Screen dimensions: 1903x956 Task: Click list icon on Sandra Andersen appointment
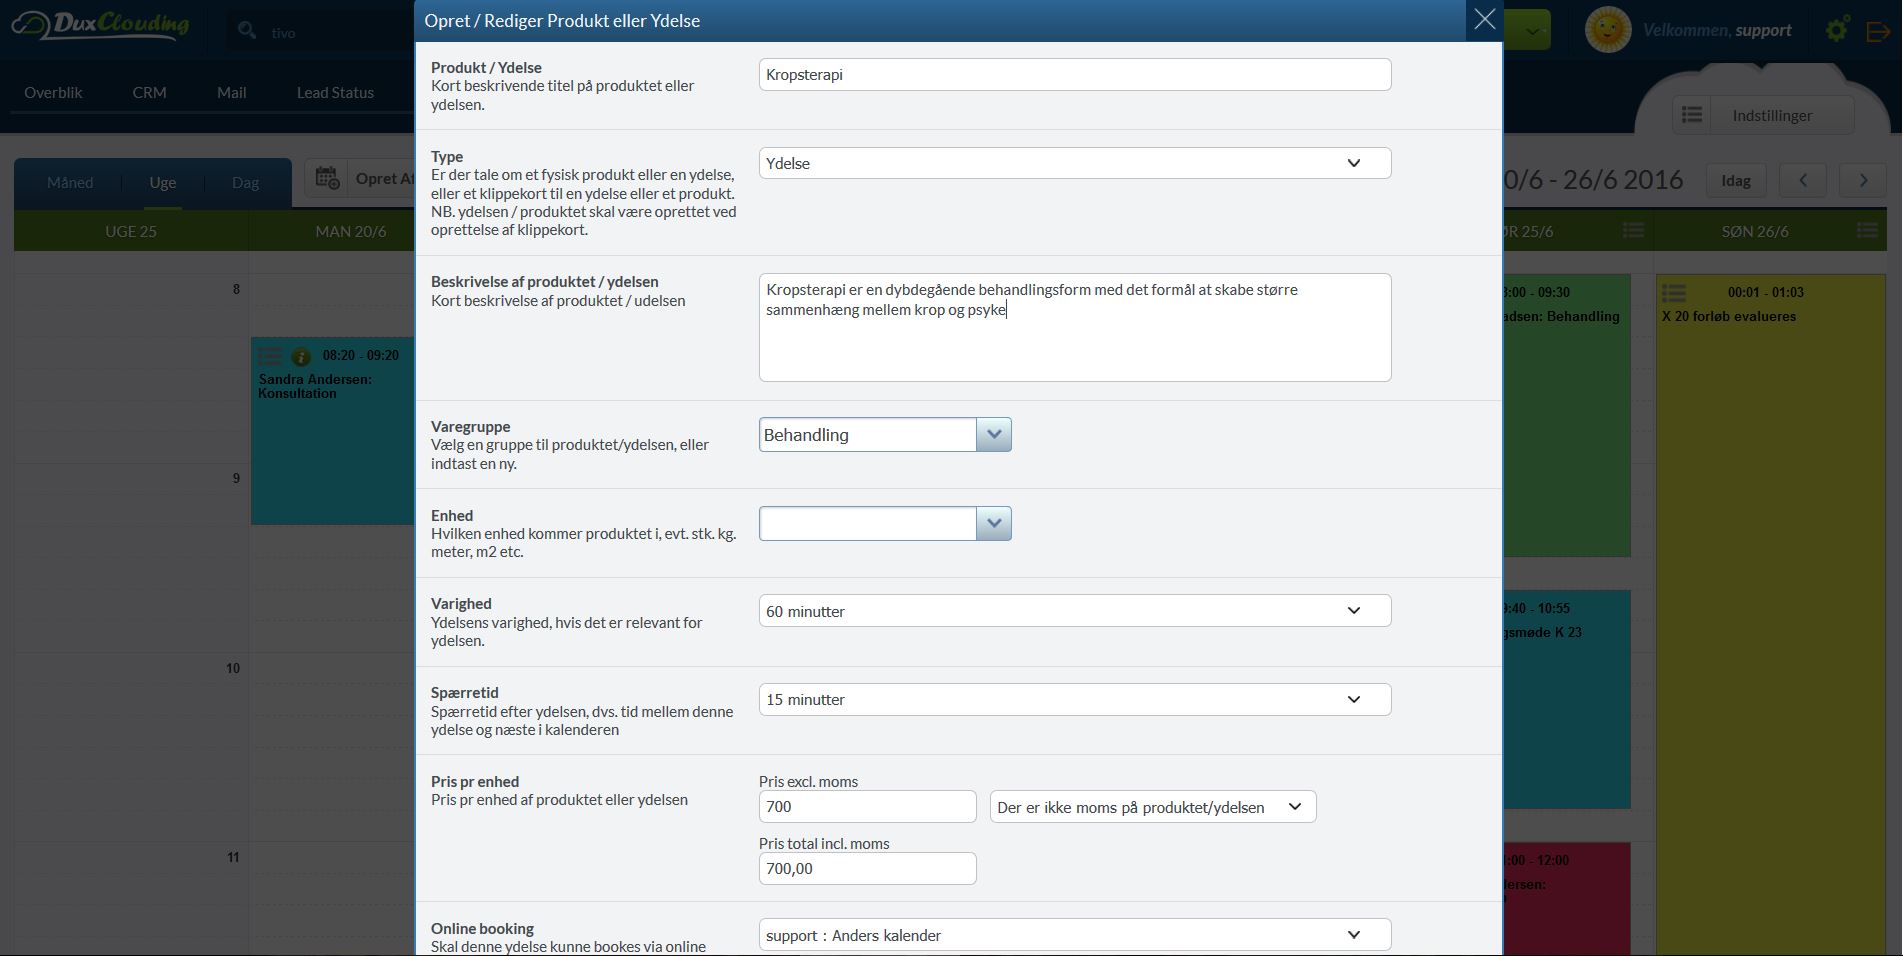(270, 356)
